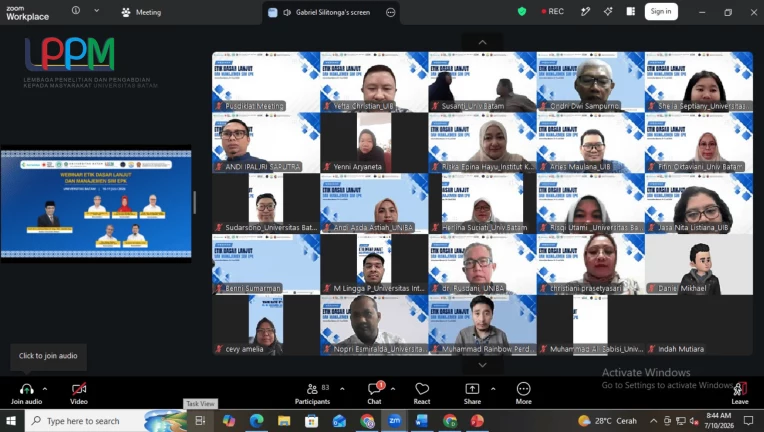Click Join audio headphone icon

(x=26, y=393)
